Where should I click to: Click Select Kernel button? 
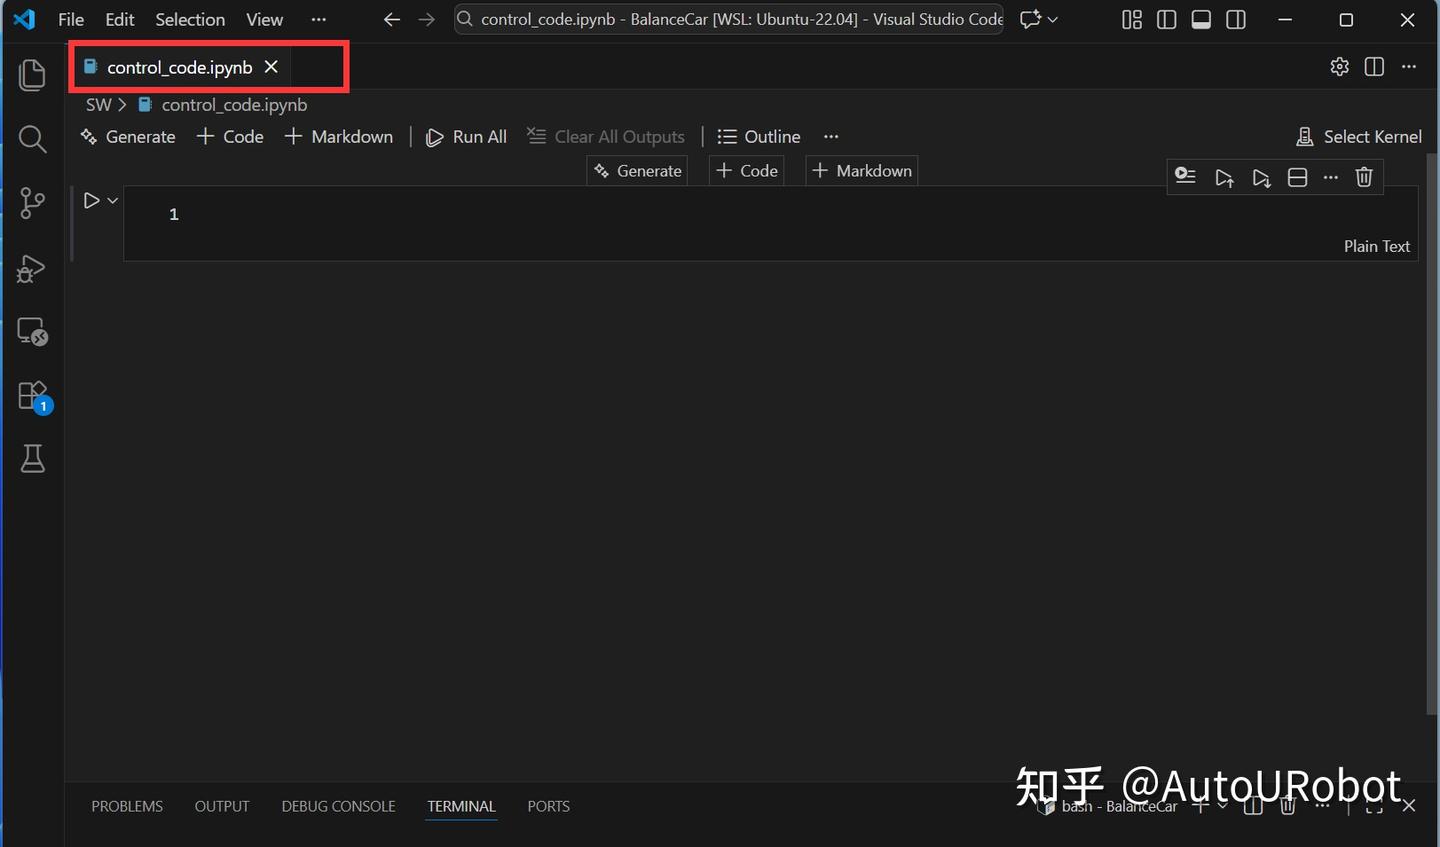pyautogui.click(x=1359, y=137)
